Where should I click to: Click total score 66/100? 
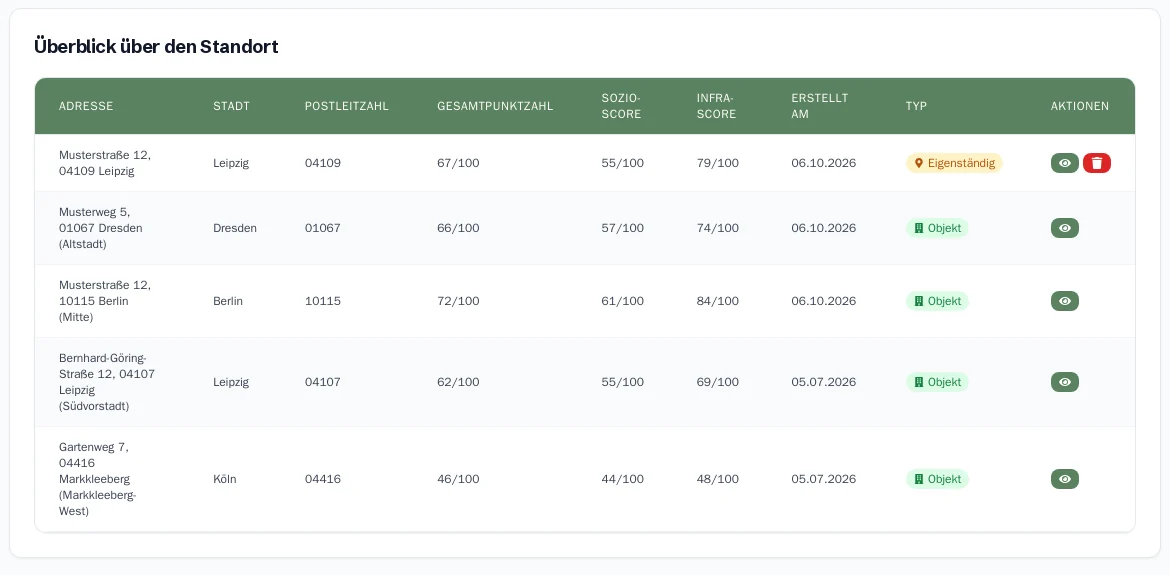pyautogui.click(x=458, y=228)
